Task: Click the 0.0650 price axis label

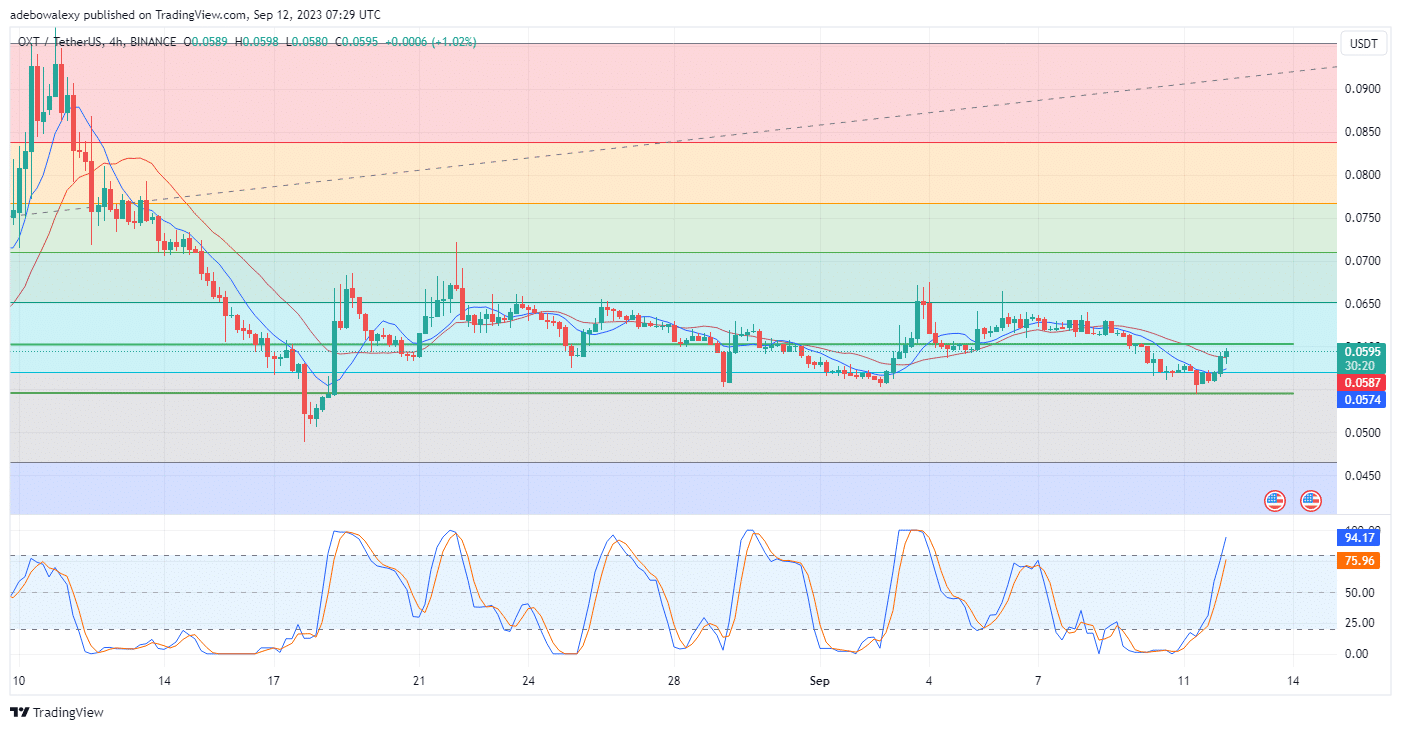Action: pos(1361,304)
